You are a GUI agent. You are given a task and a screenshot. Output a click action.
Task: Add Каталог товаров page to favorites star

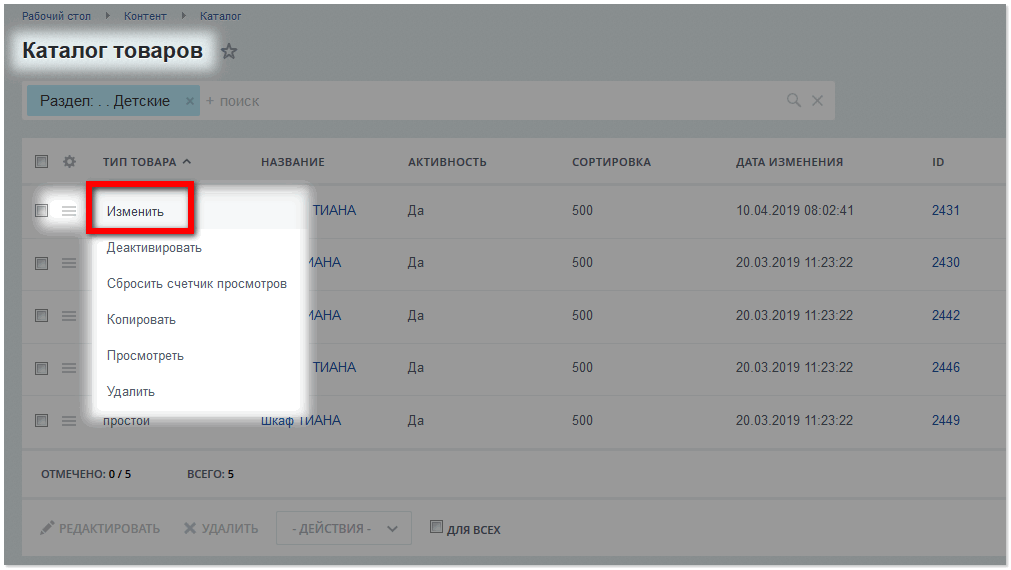coord(229,51)
